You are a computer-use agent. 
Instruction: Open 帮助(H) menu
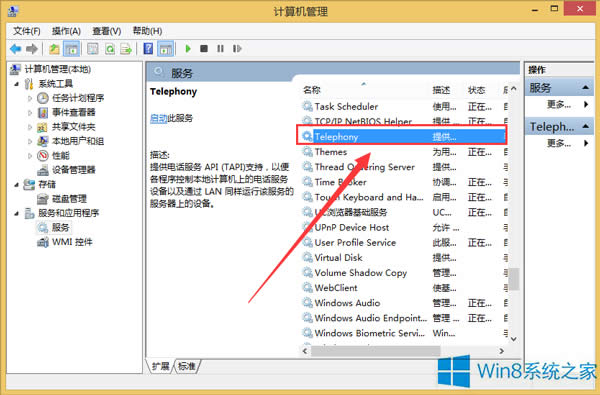[x=147, y=31]
